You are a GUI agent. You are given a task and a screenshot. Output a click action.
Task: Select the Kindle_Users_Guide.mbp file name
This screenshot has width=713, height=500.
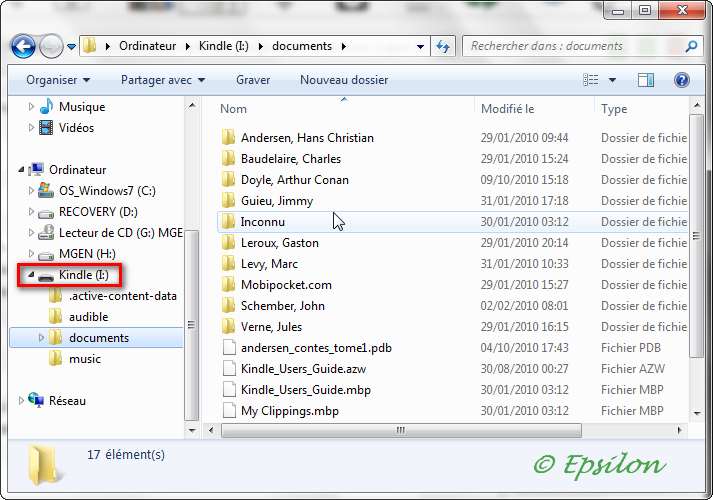pyautogui.click(x=306, y=390)
